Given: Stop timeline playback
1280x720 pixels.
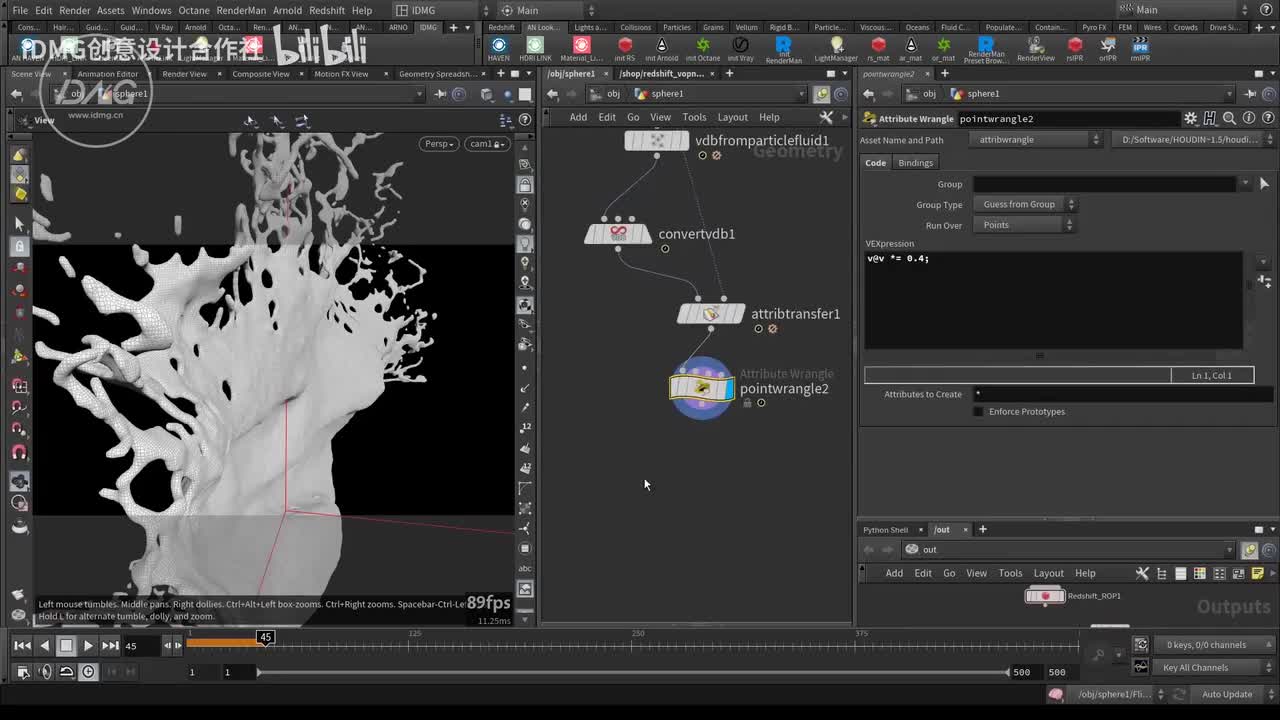Looking at the screenshot, I should (66, 646).
